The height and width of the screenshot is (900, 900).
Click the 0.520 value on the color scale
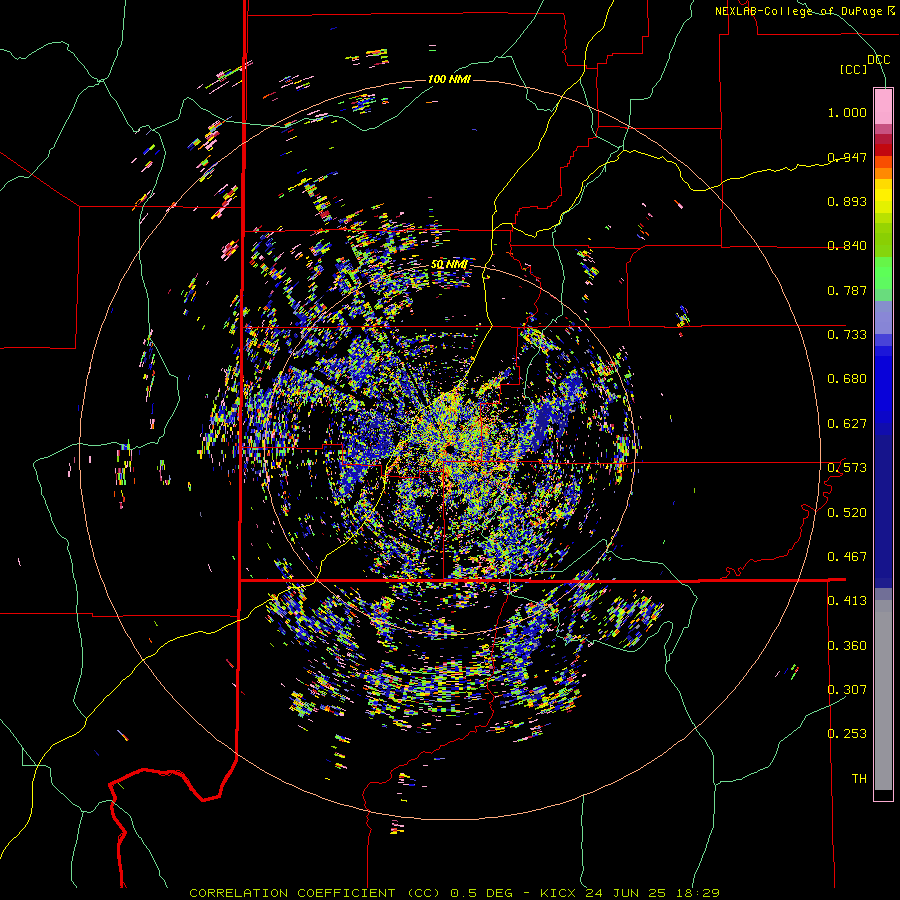click(847, 512)
